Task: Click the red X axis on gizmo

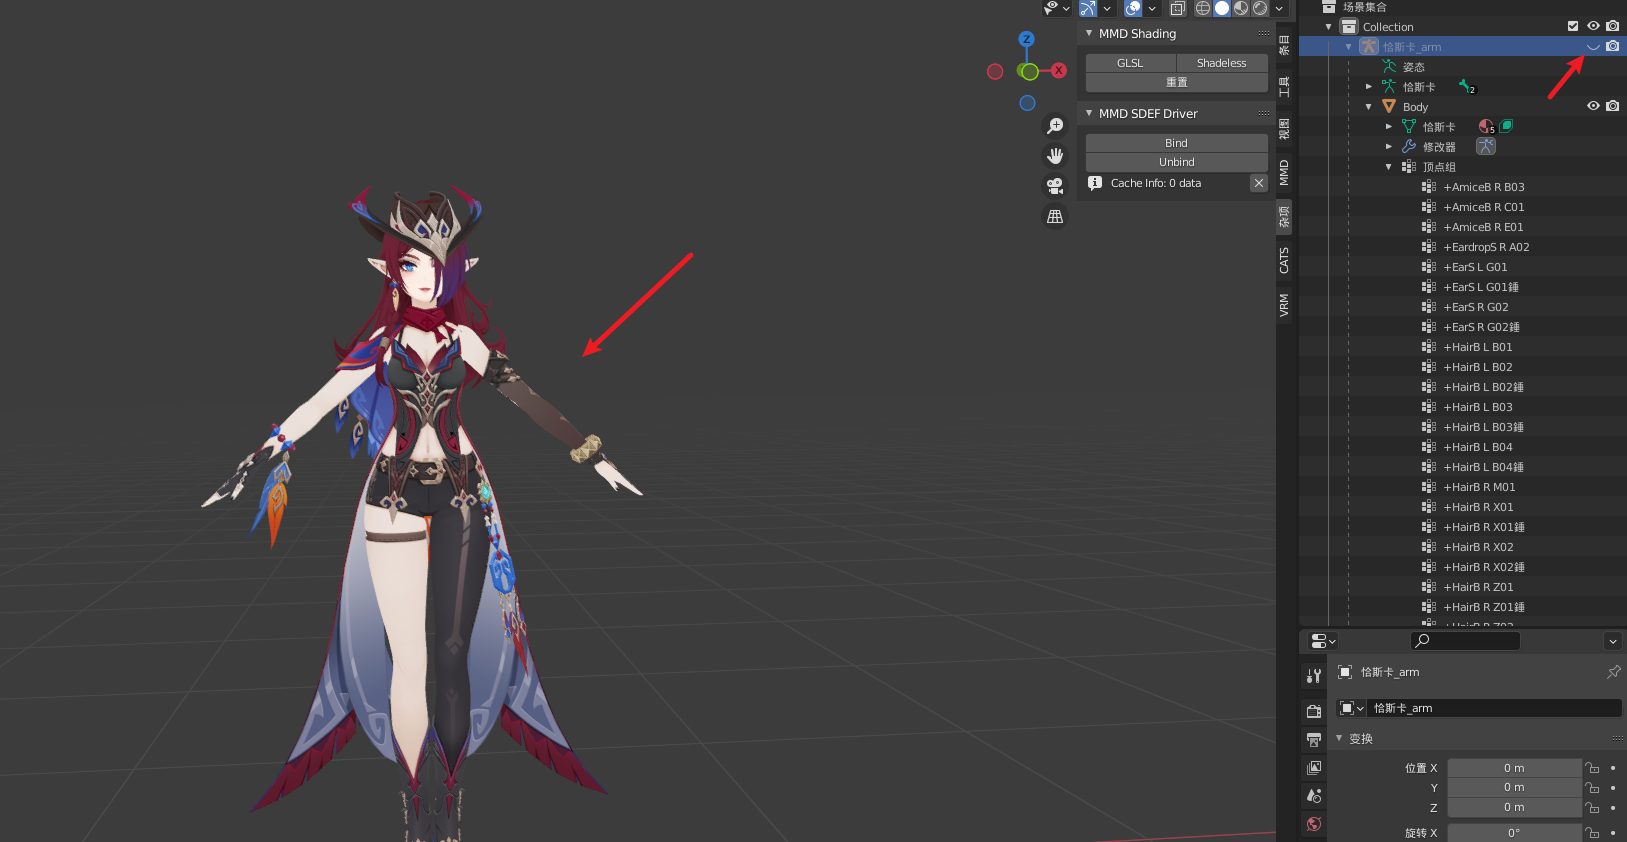Action: [1059, 71]
